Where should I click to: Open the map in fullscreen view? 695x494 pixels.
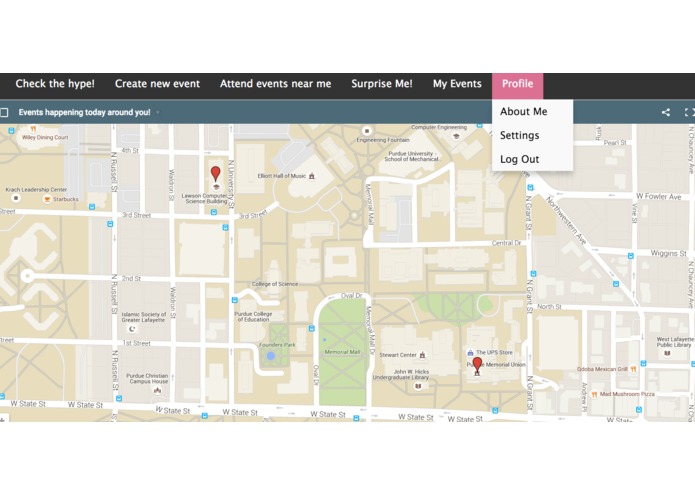point(689,113)
